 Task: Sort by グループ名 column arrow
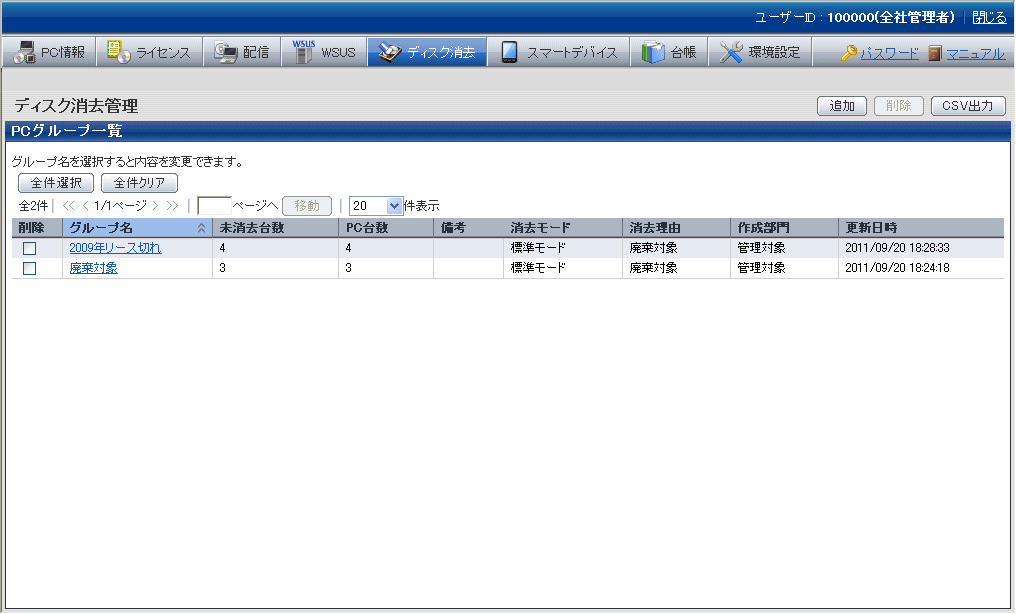[x=202, y=228]
